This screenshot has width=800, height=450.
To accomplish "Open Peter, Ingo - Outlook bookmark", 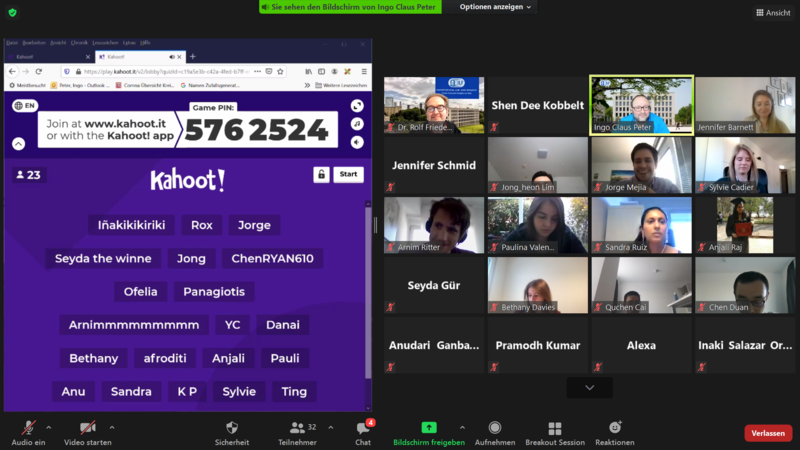I will coord(80,85).
